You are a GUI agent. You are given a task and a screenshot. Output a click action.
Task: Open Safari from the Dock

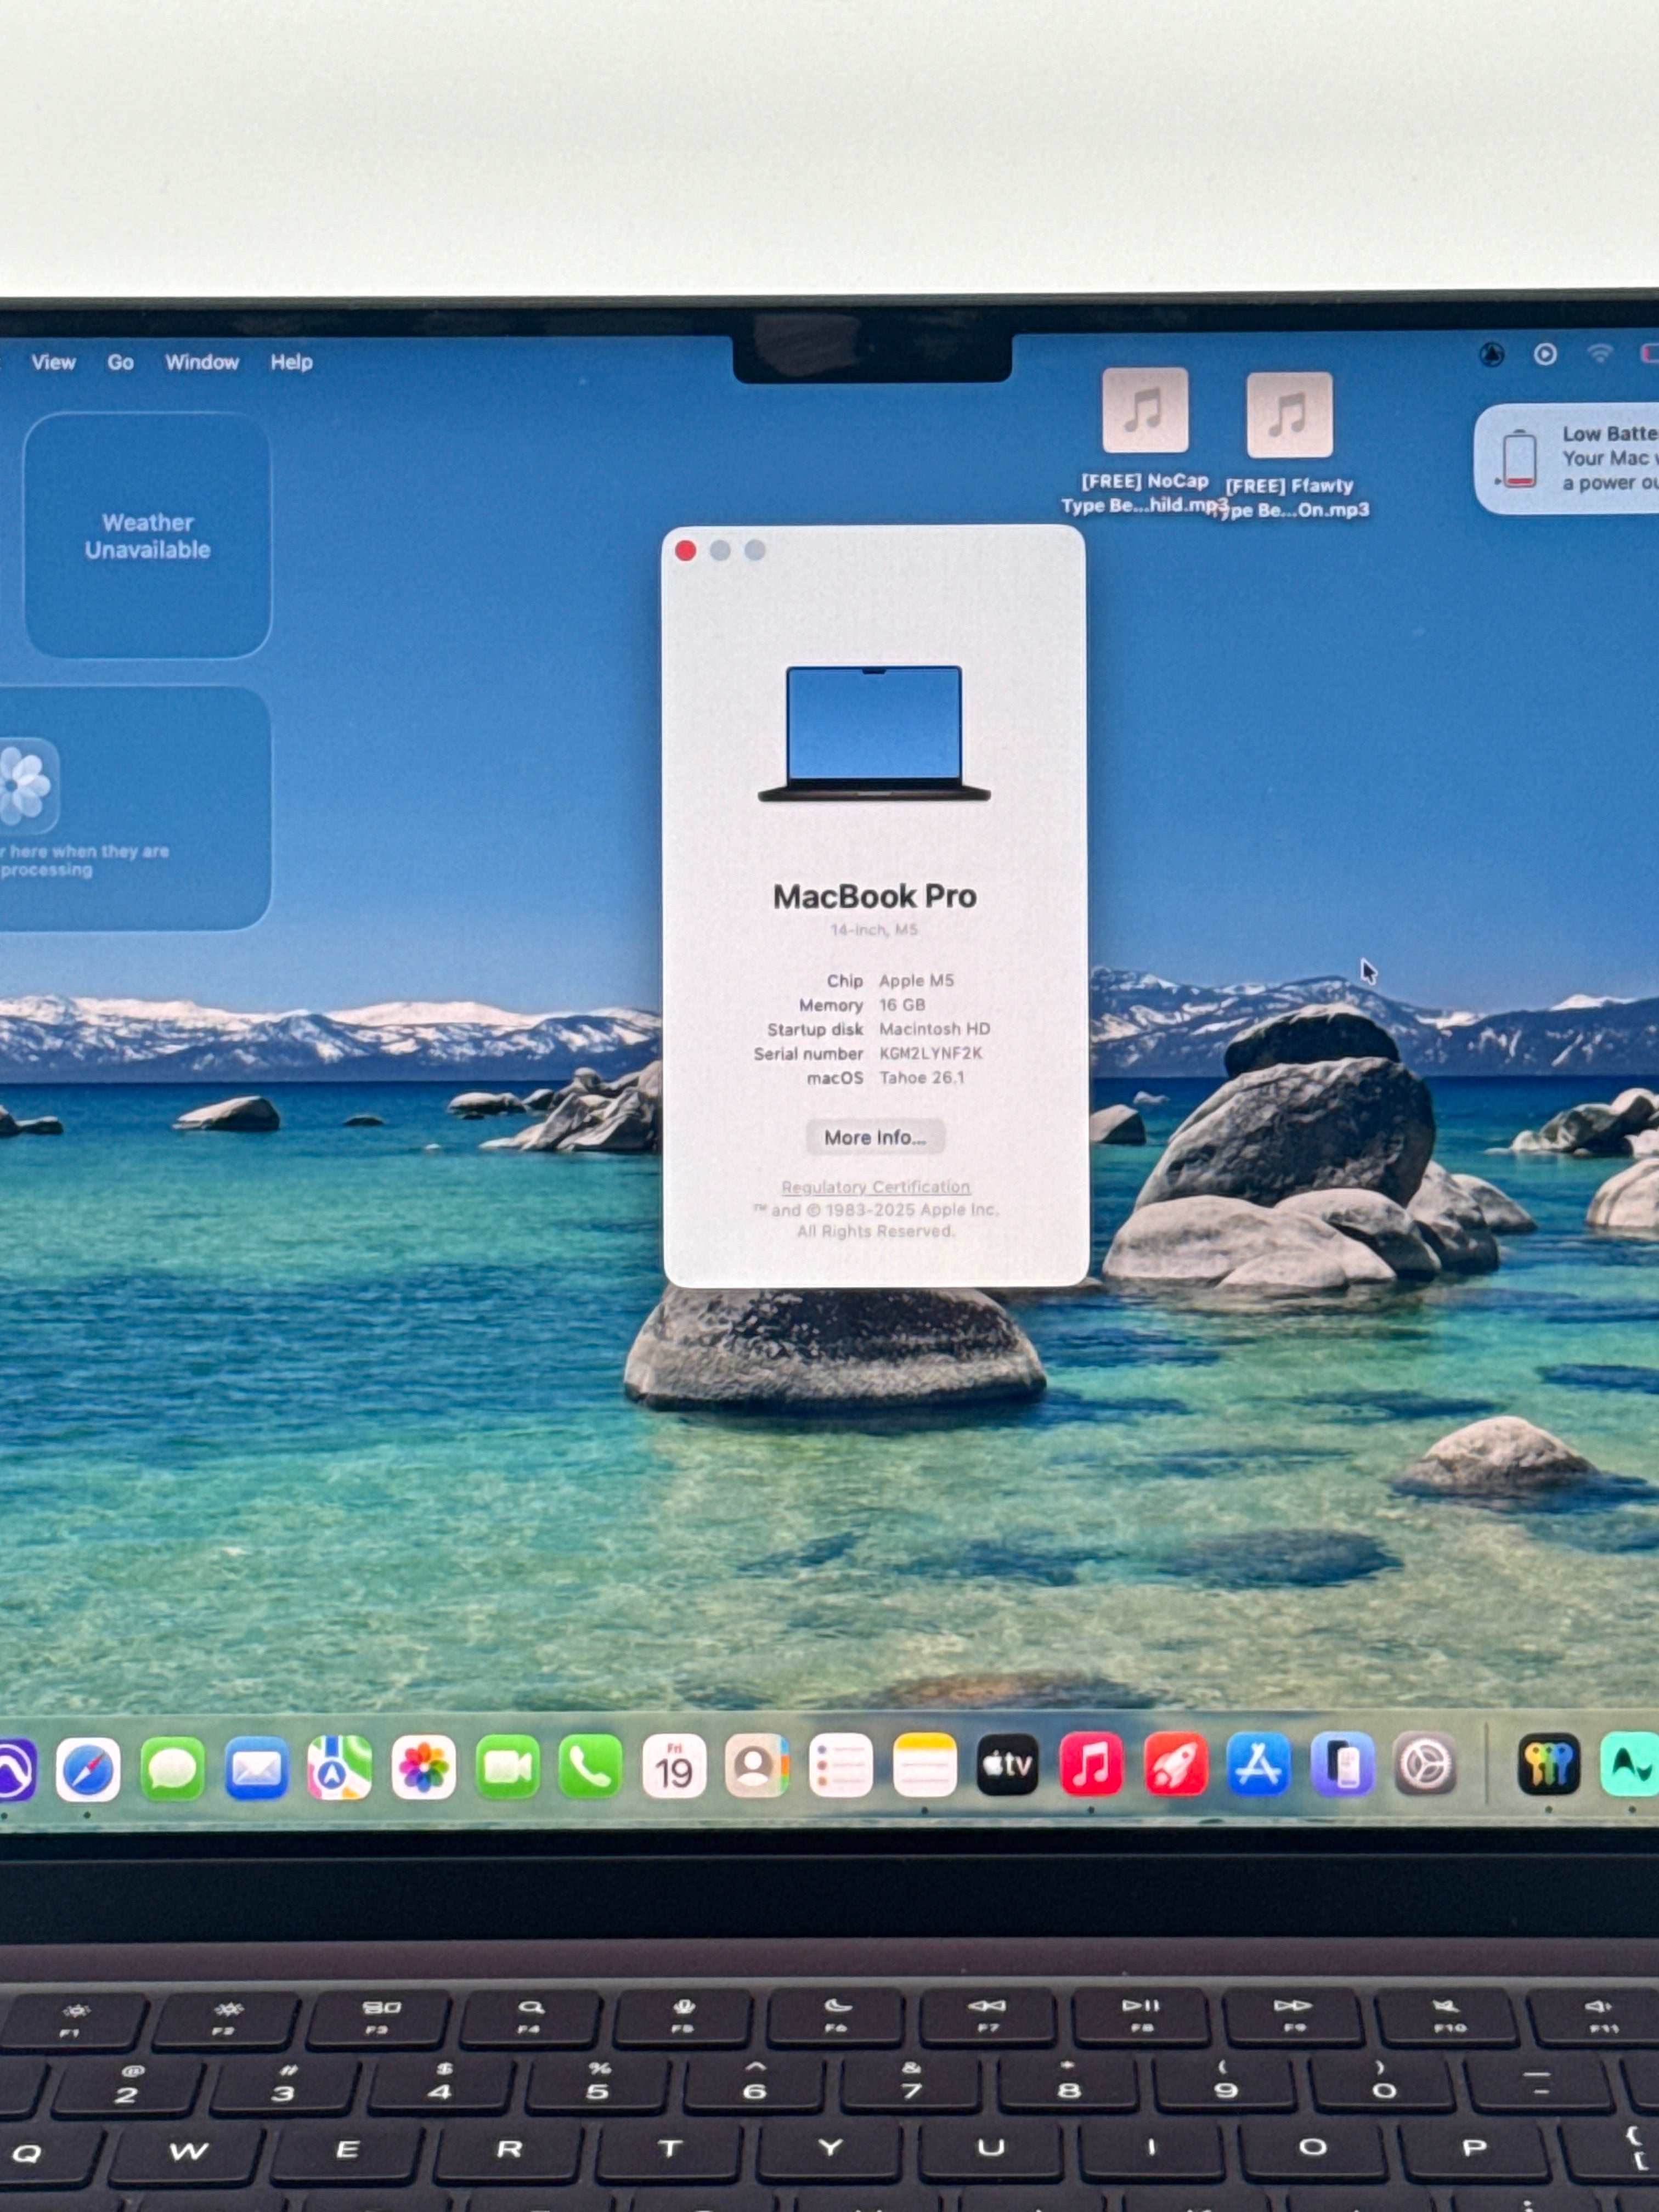tap(88, 1769)
